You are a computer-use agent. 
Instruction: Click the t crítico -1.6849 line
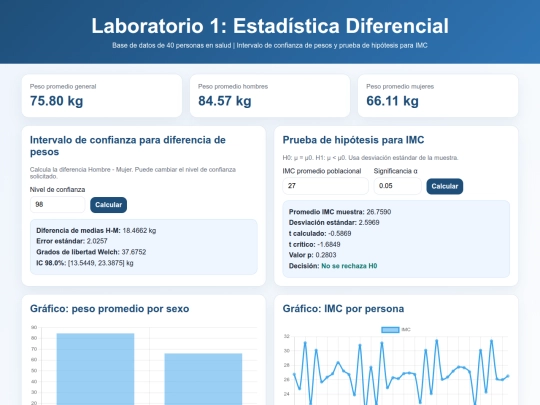point(314,245)
